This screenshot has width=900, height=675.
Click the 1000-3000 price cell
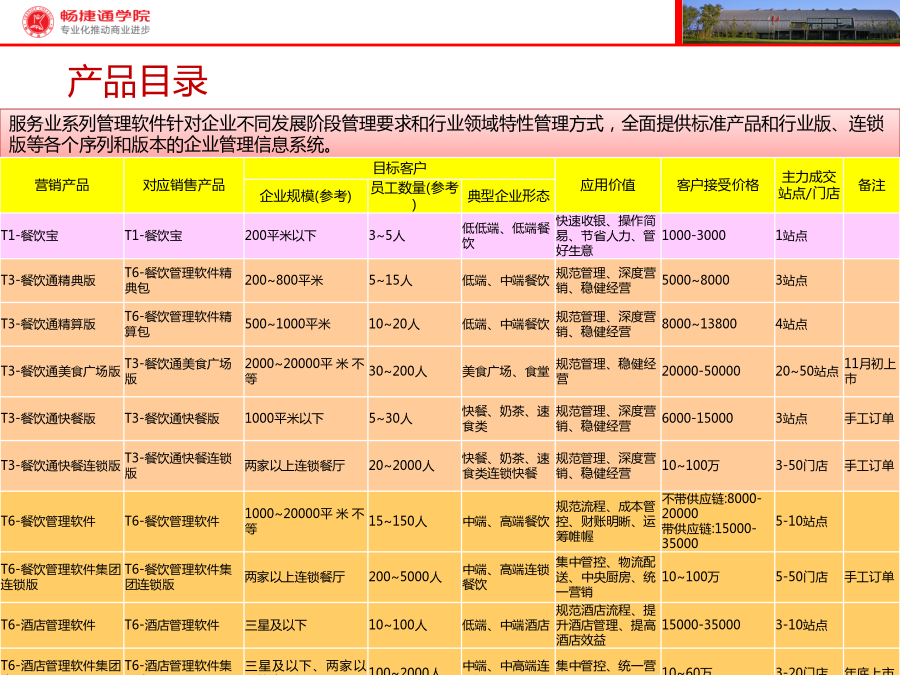pos(717,236)
